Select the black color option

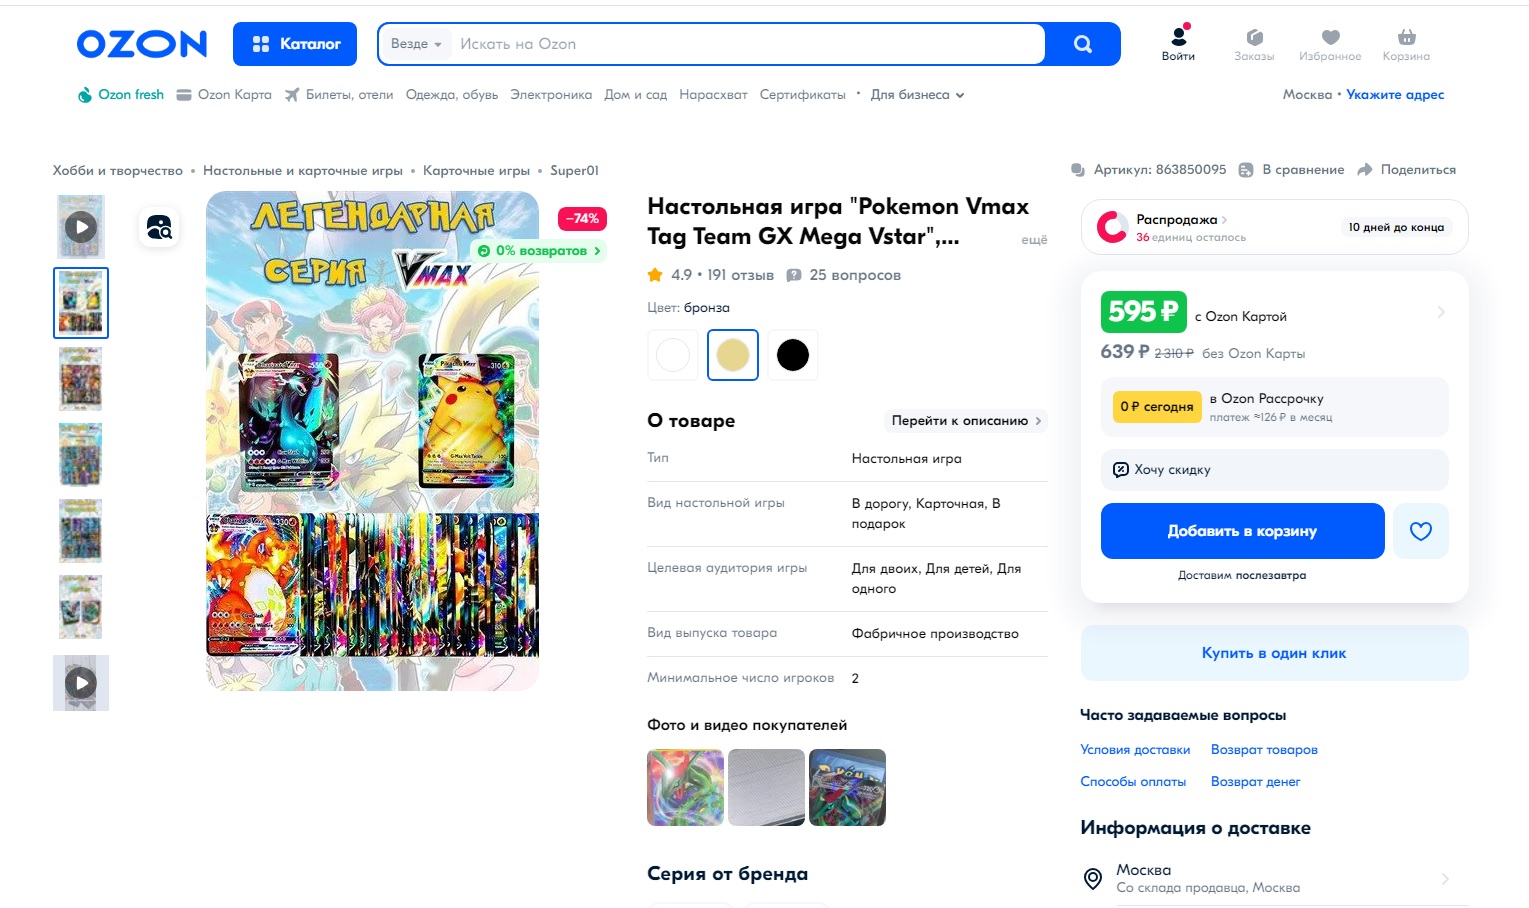792,355
